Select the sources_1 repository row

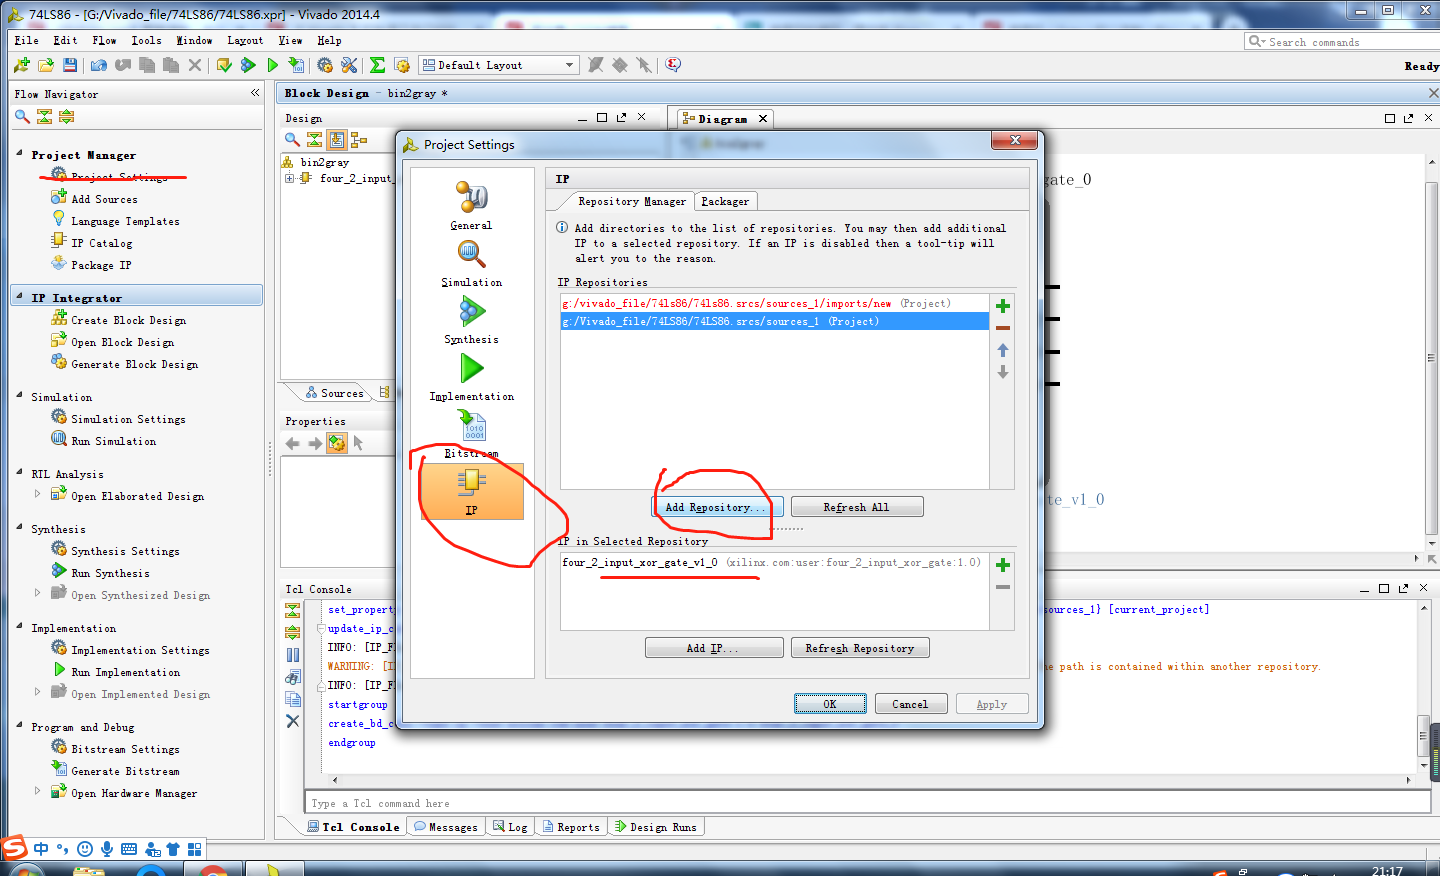click(x=774, y=321)
